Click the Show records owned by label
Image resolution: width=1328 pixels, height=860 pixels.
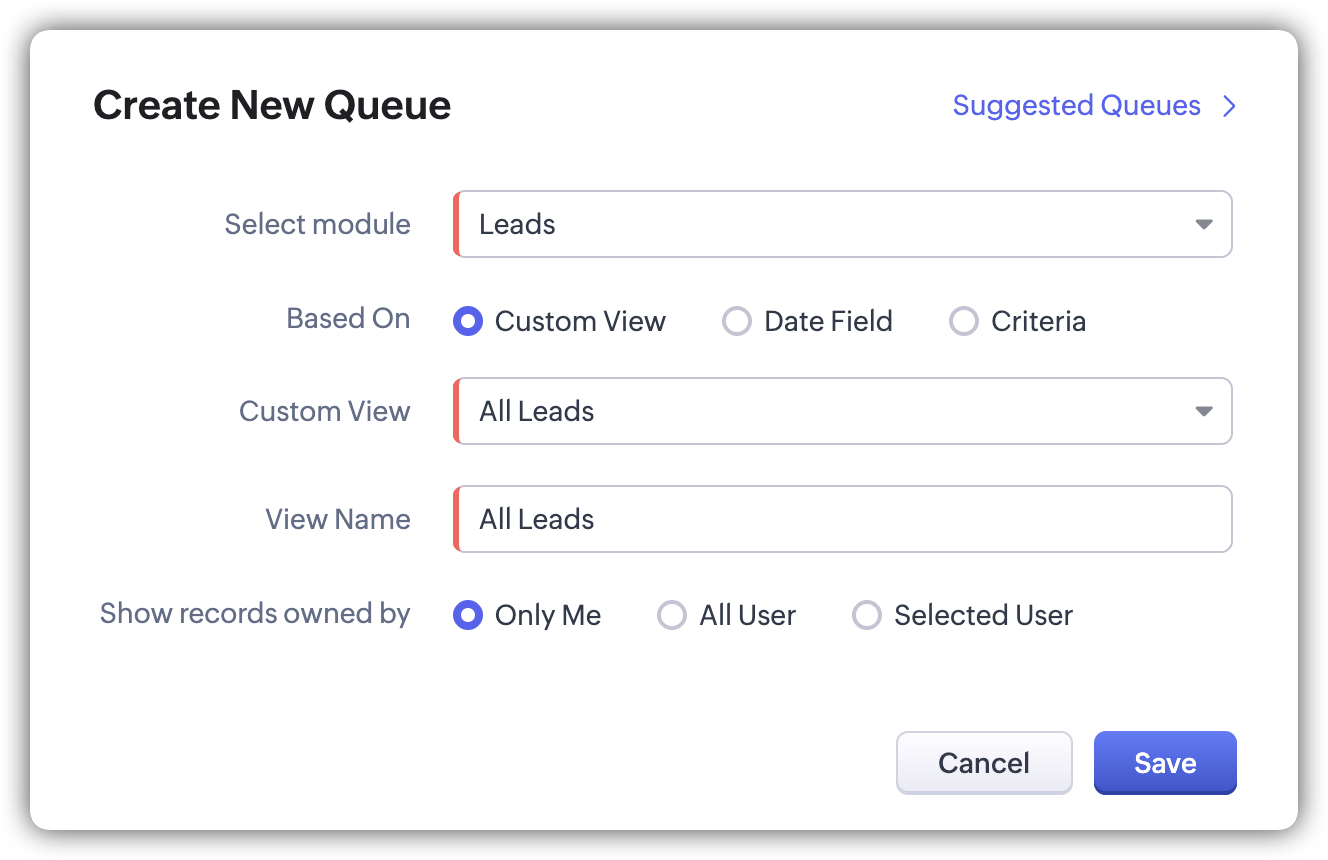coord(255,613)
